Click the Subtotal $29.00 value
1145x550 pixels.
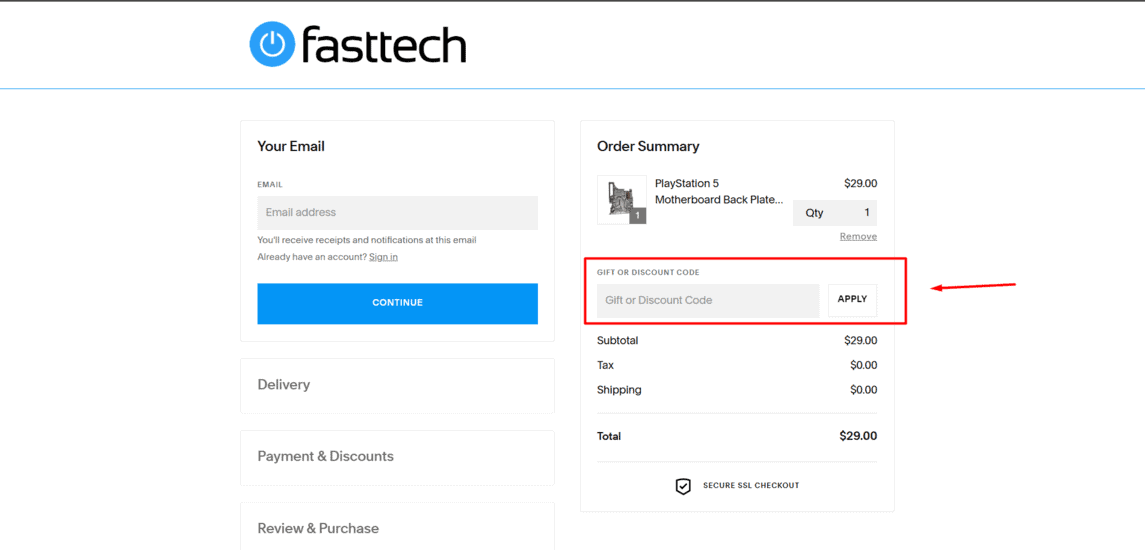860,340
